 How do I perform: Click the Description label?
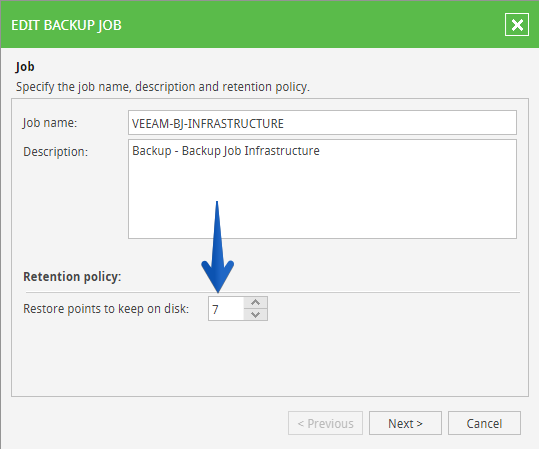click(x=55, y=152)
